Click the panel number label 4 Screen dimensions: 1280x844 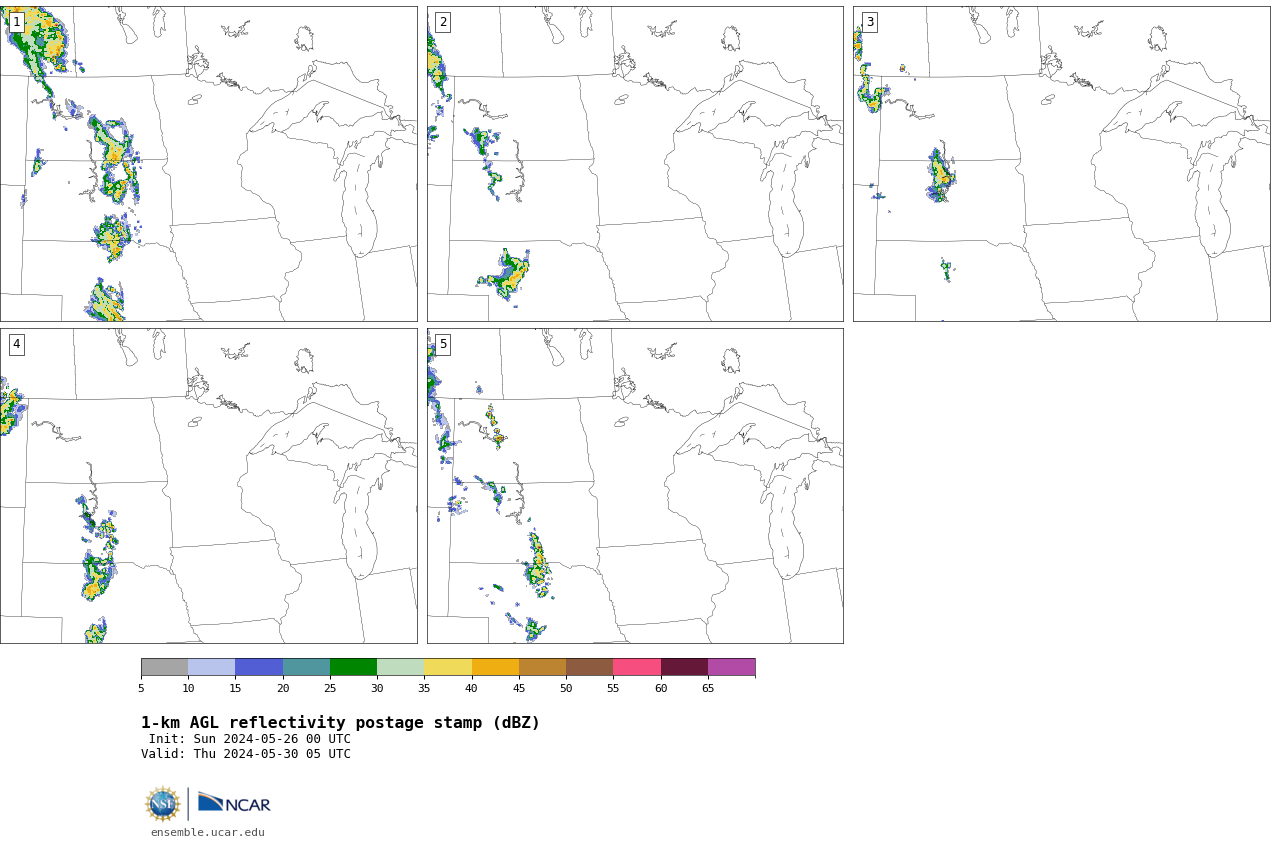point(16,344)
